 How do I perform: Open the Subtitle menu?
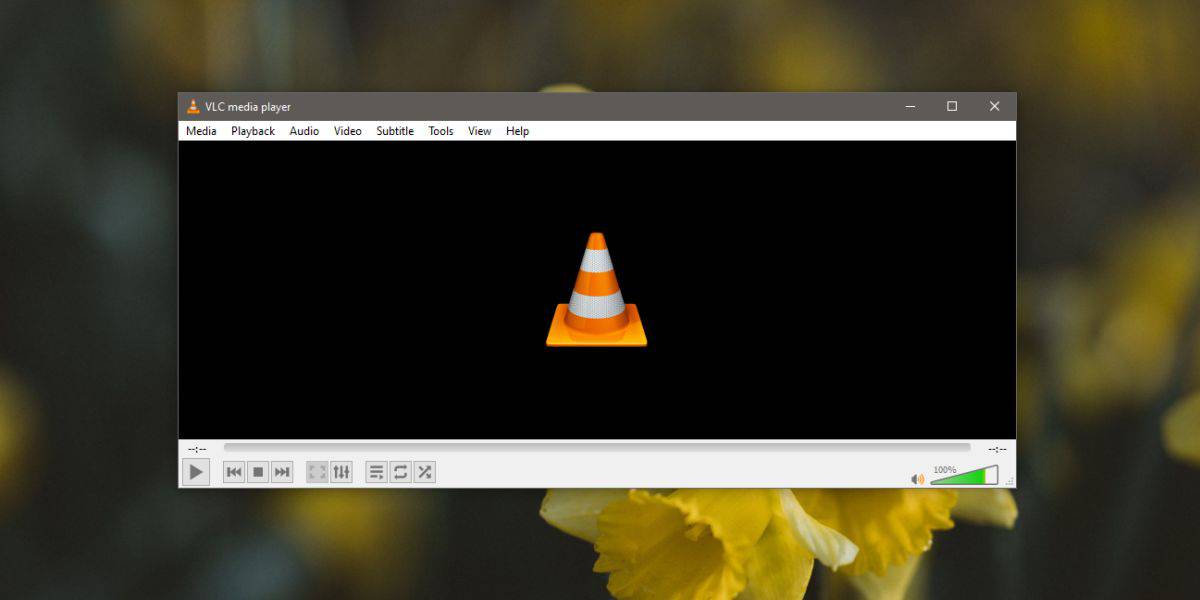pos(395,131)
